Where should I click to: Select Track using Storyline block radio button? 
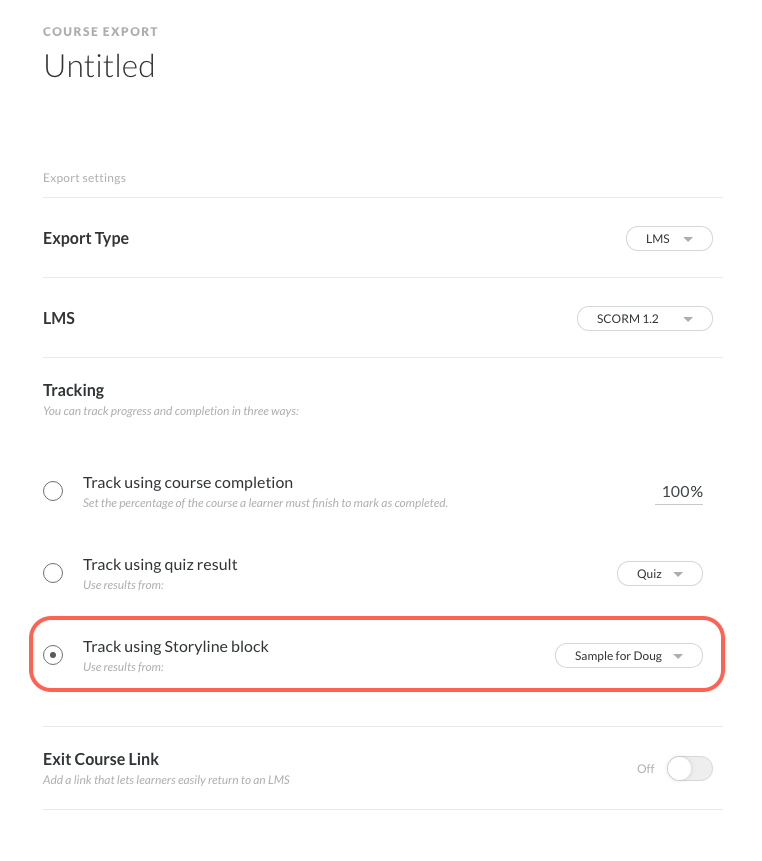pos(53,655)
